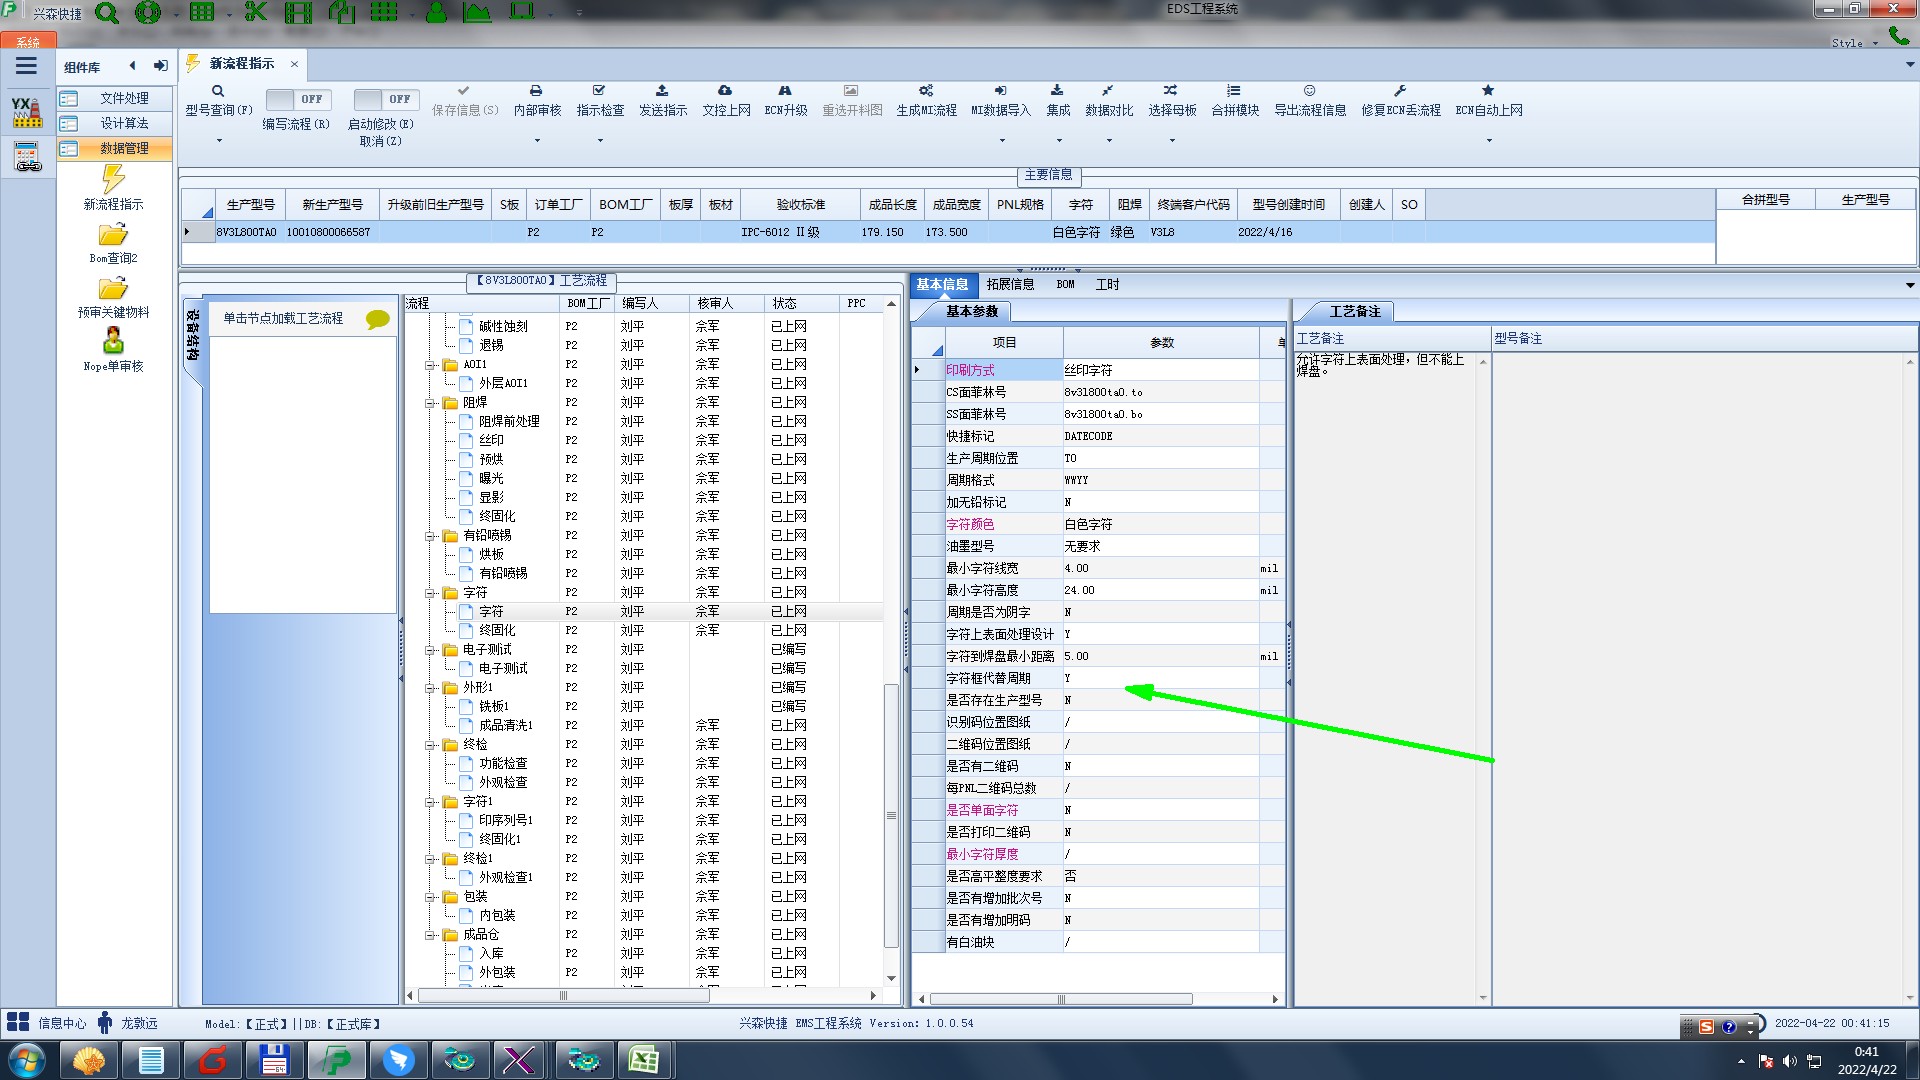This screenshot has width=1920, height=1080.
Task: Collapse the 电子测试 tree folder
Action: pos(430,650)
